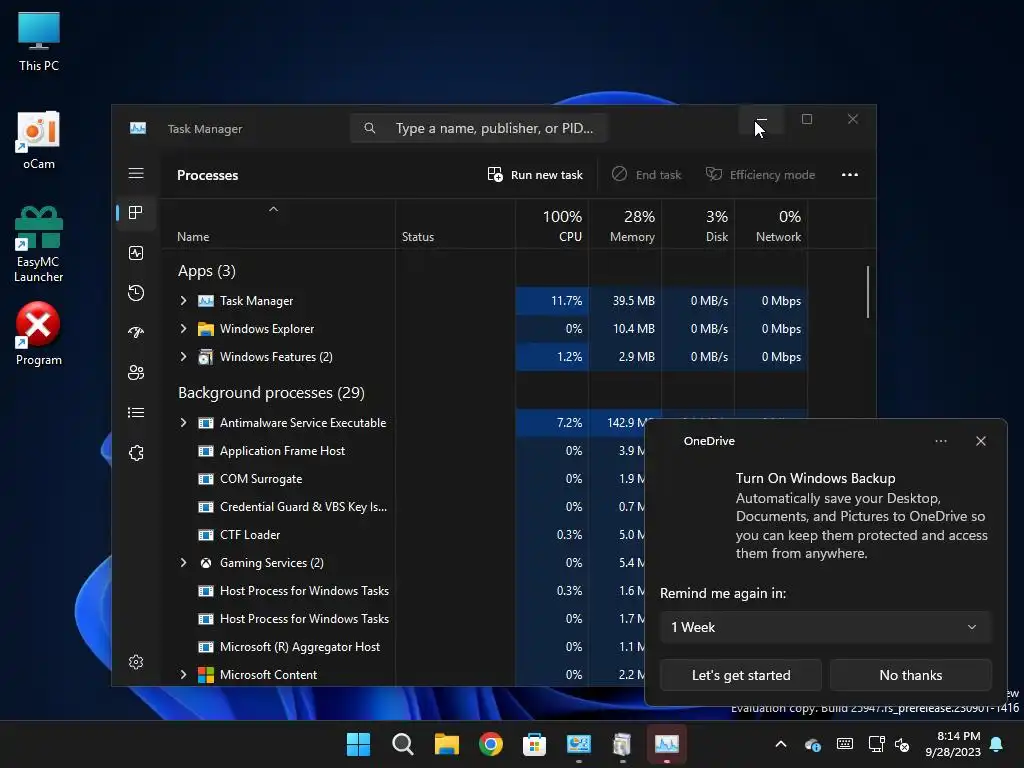The image size is (1024, 768).
Task: Launch Google Chrome from the taskbar
Action: coord(490,744)
